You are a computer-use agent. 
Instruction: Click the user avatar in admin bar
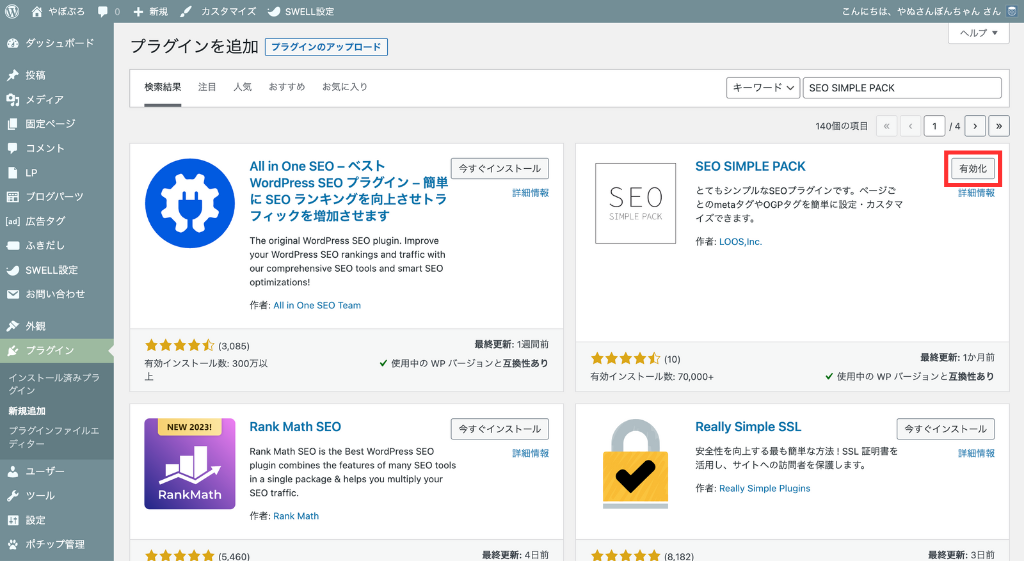1013,11
